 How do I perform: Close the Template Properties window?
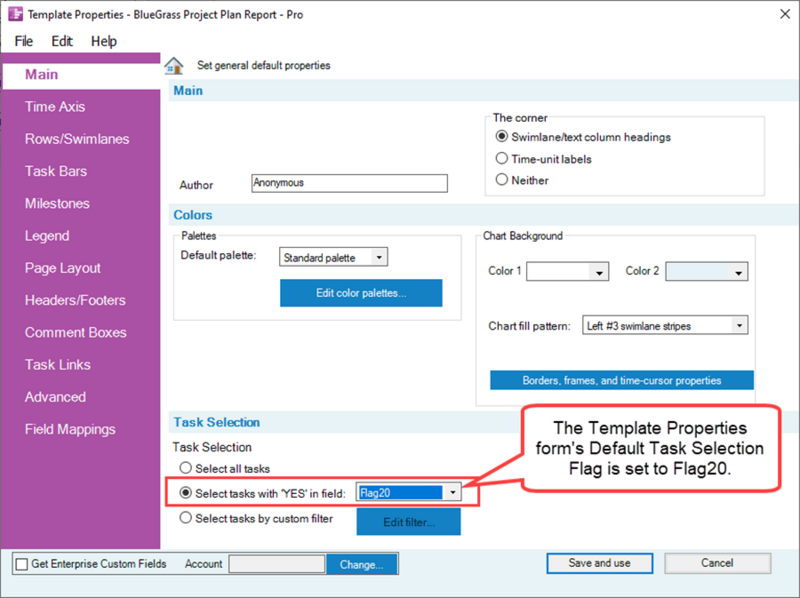click(785, 14)
